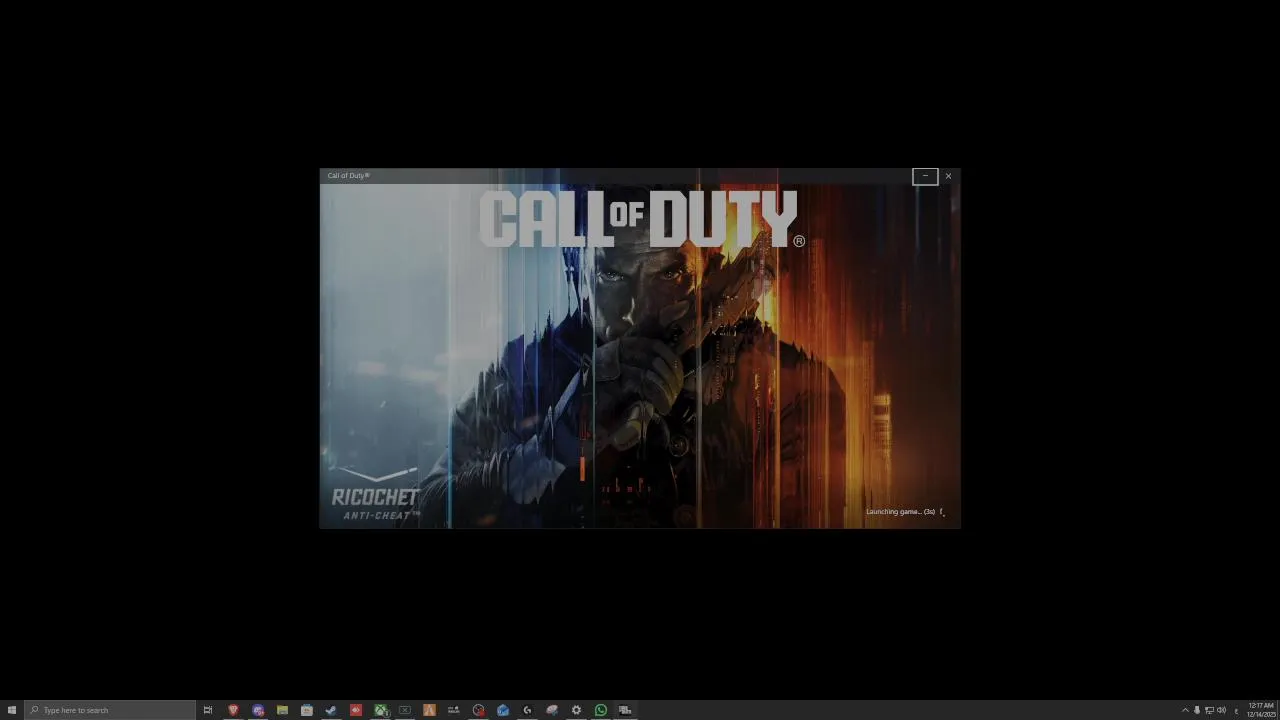Minimize the Call of Duty launcher window
Viewport: 1280px width, 720px height.
[925, 176]
